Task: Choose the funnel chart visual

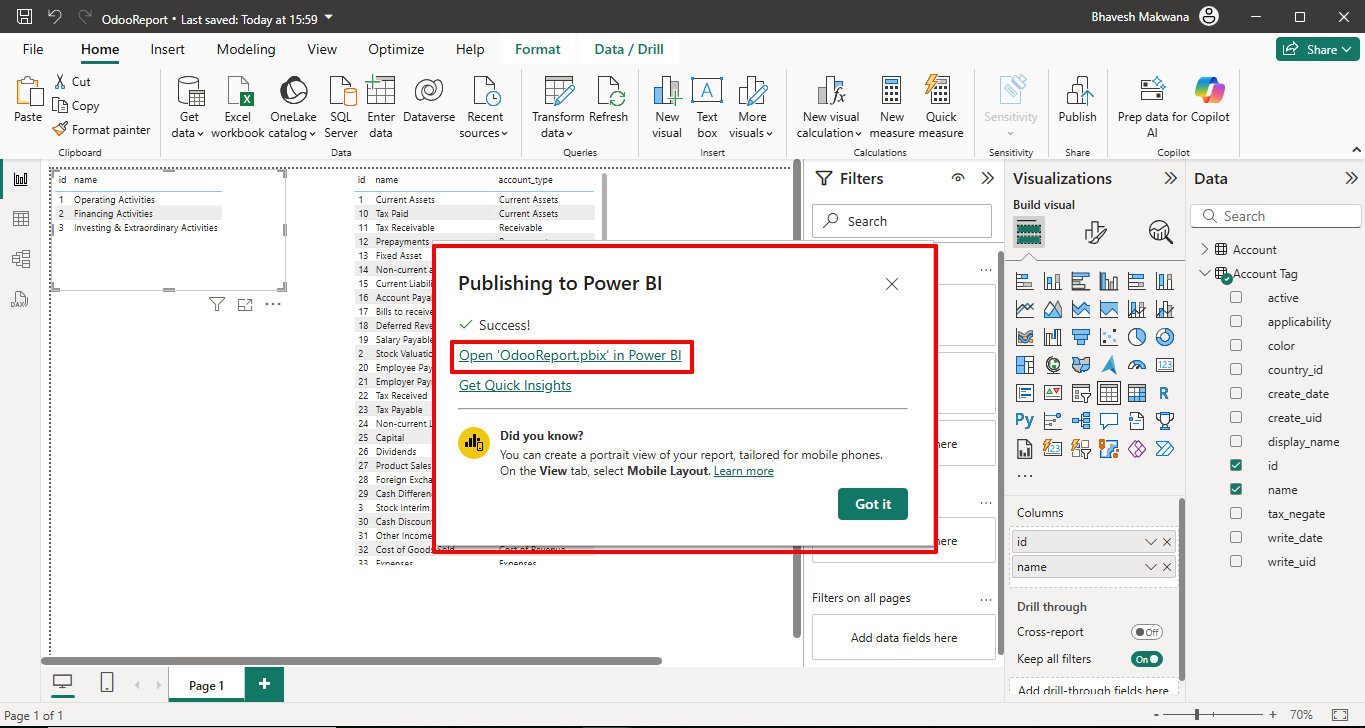Action: pos(1080,337)
